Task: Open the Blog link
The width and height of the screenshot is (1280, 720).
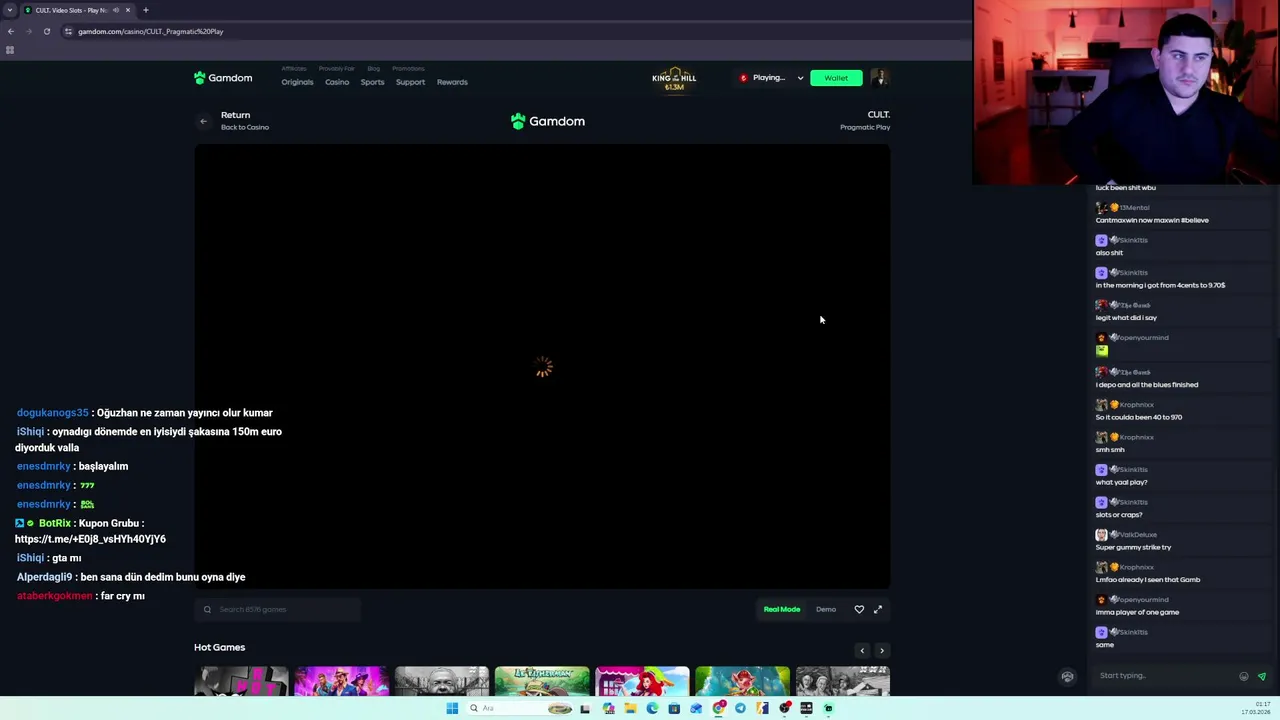Action: [373, 69]
